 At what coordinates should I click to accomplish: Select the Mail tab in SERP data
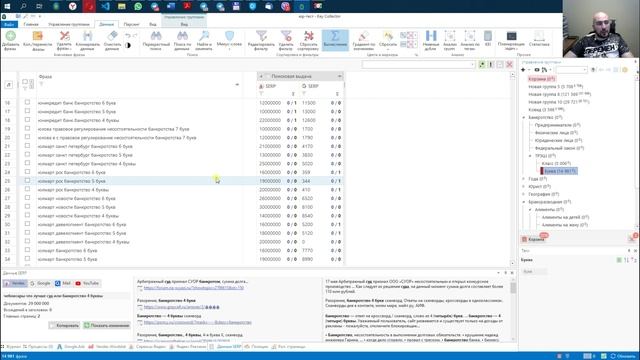63,283
